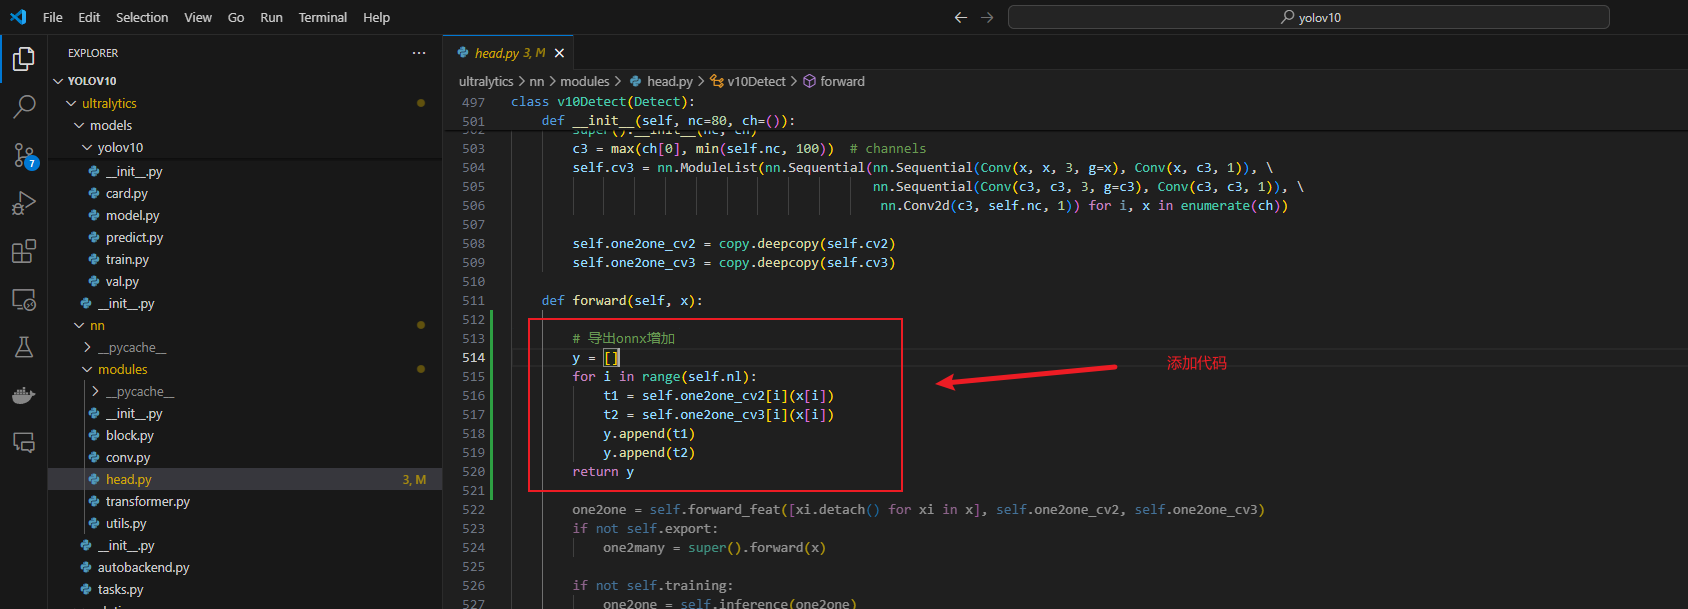
Task: Collapse the ultralytics folder
Action: pos(245,103)
